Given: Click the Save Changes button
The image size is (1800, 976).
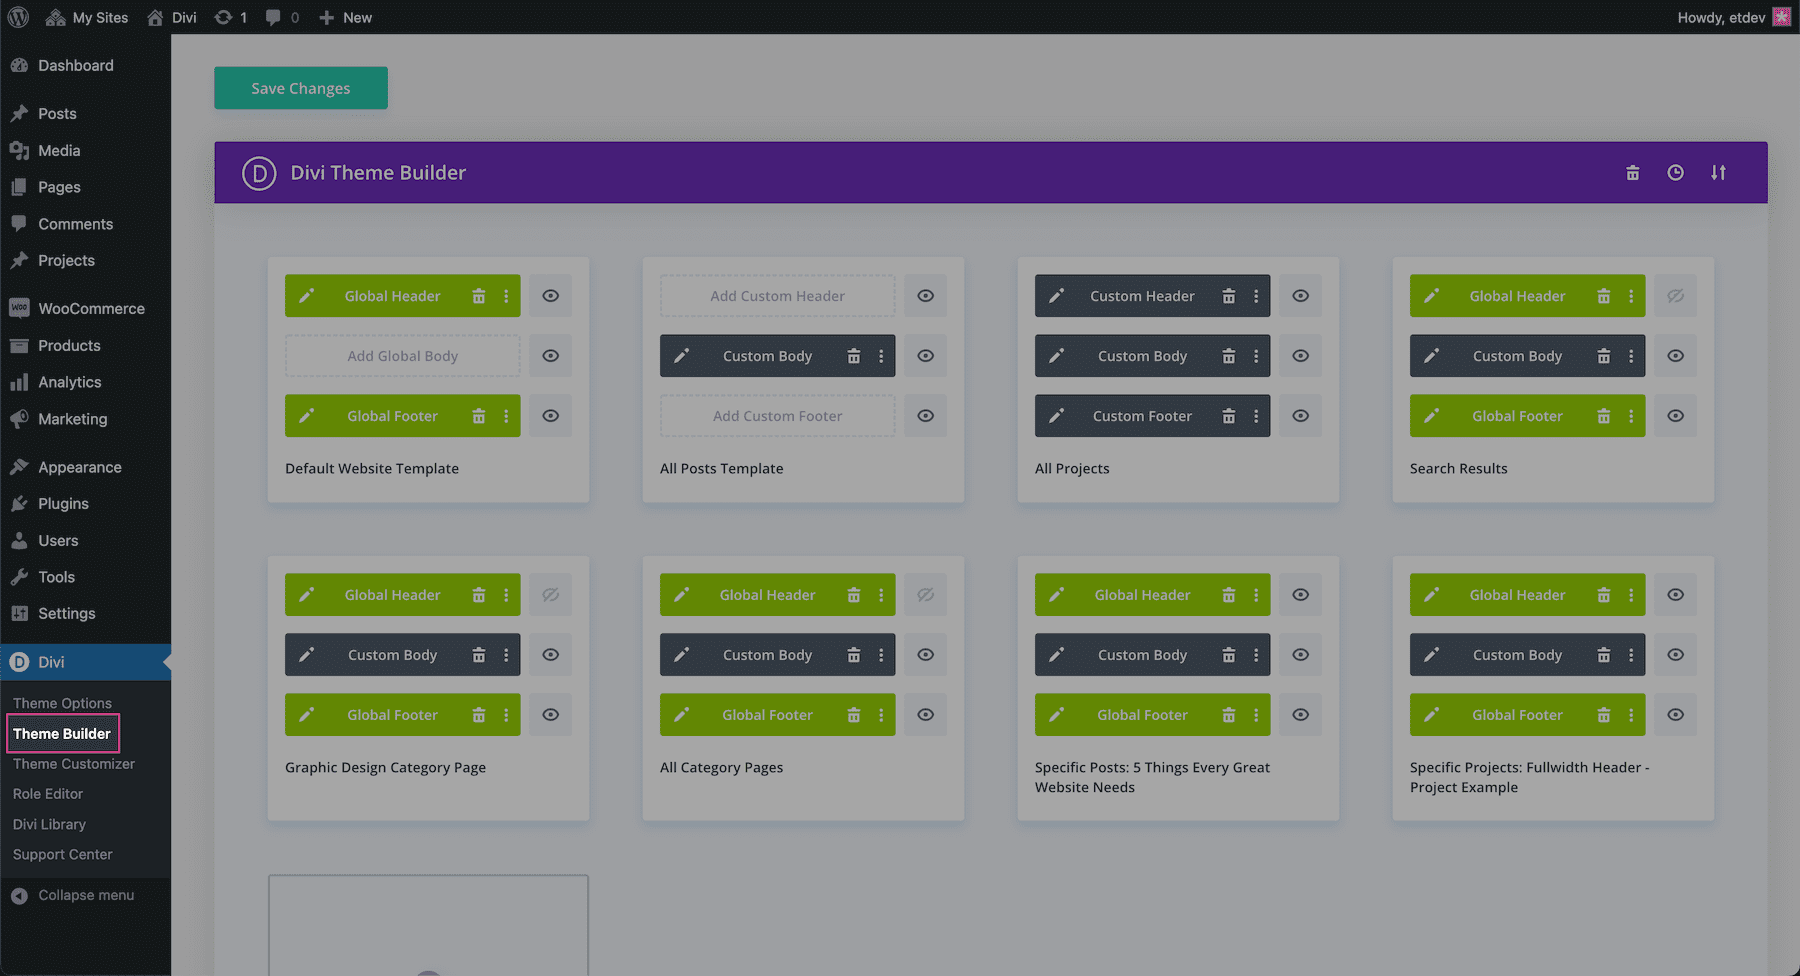Looking at the screenshot, I should (x=300, y=88).
